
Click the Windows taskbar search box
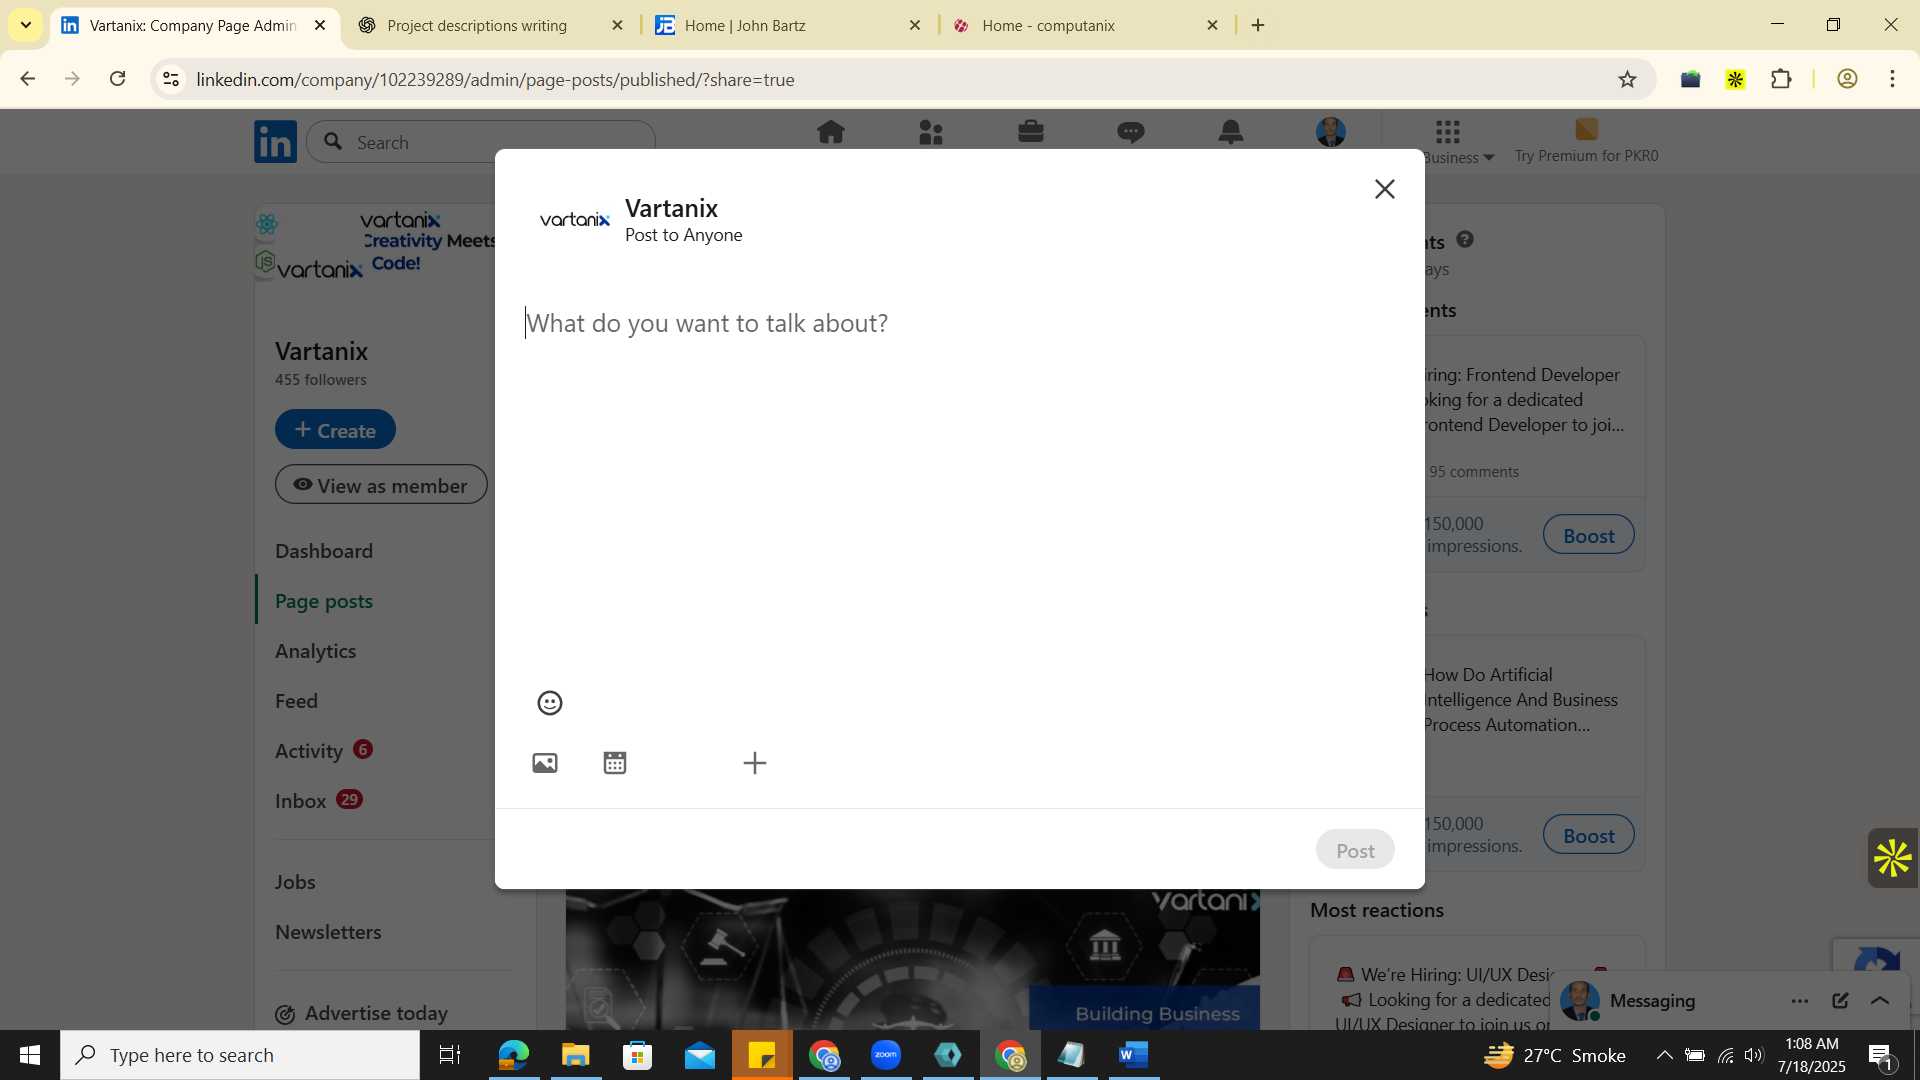[240, 1055]
